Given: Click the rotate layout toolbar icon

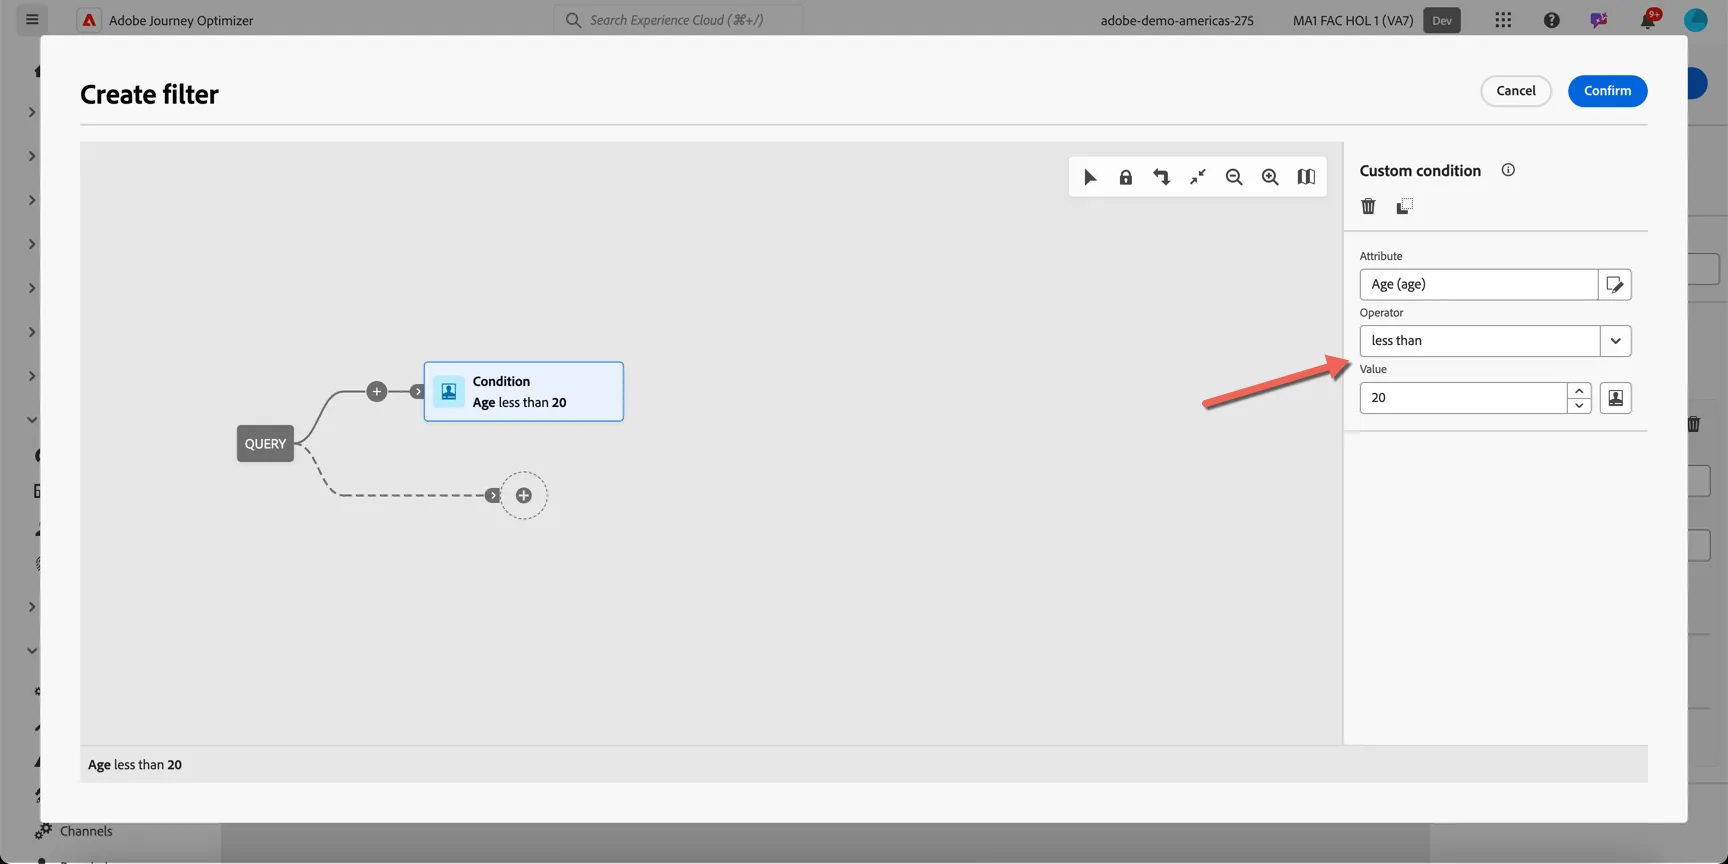Looking at the screenshot, I should (x=1162, y=177).
